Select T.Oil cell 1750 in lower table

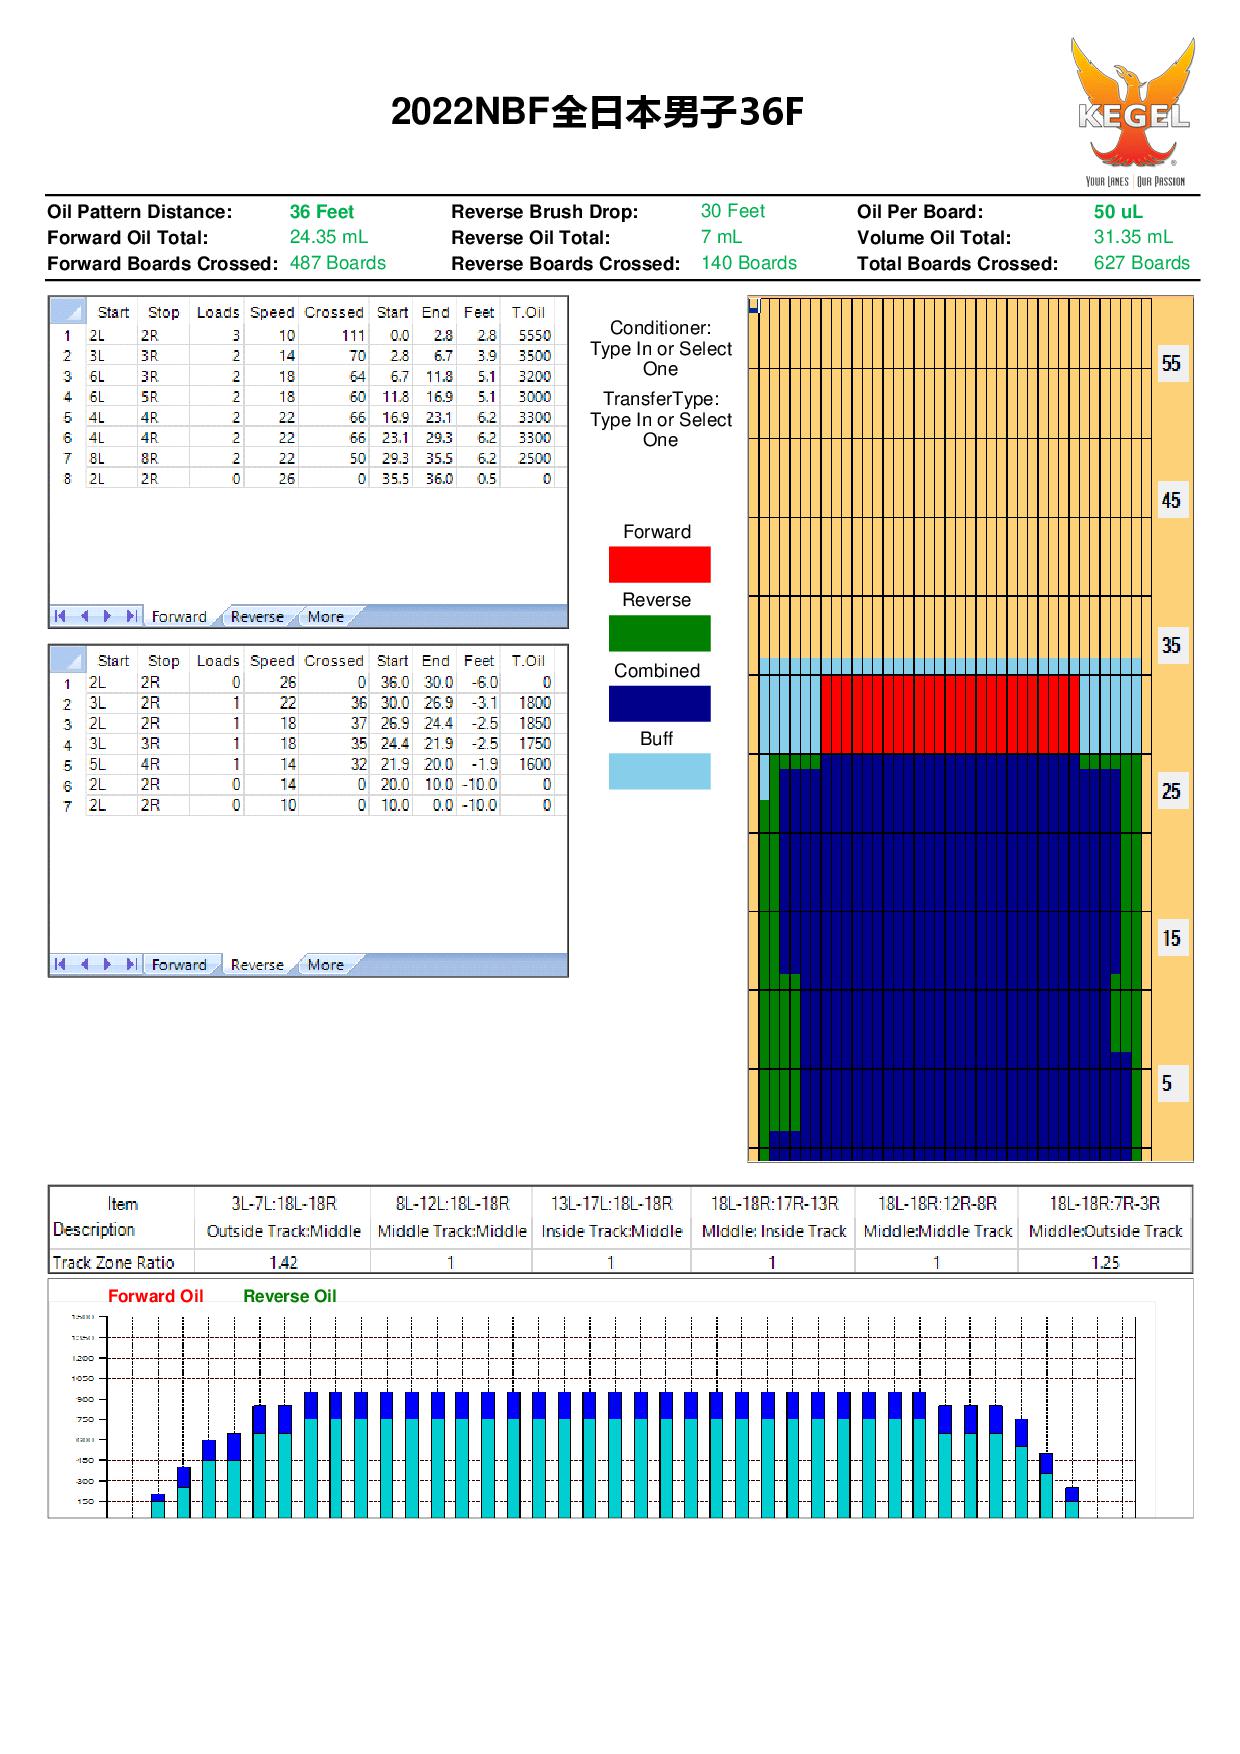(x=528, y=744)
